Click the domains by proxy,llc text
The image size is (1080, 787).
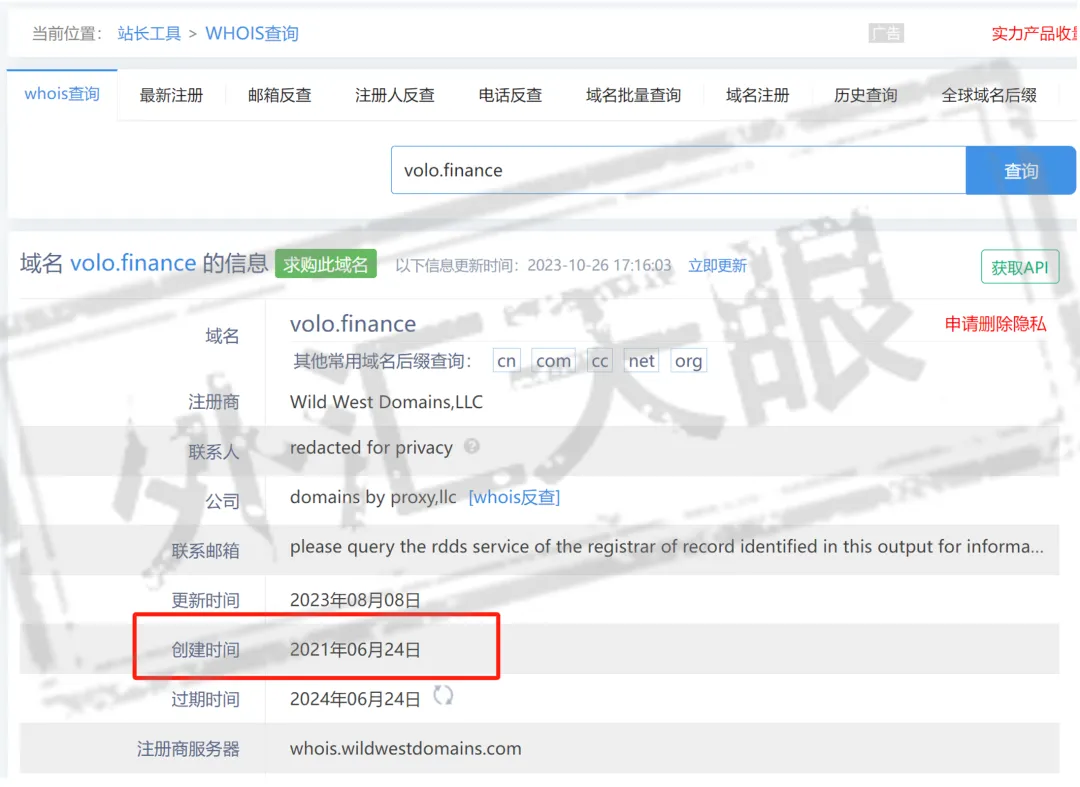point(373,497)
